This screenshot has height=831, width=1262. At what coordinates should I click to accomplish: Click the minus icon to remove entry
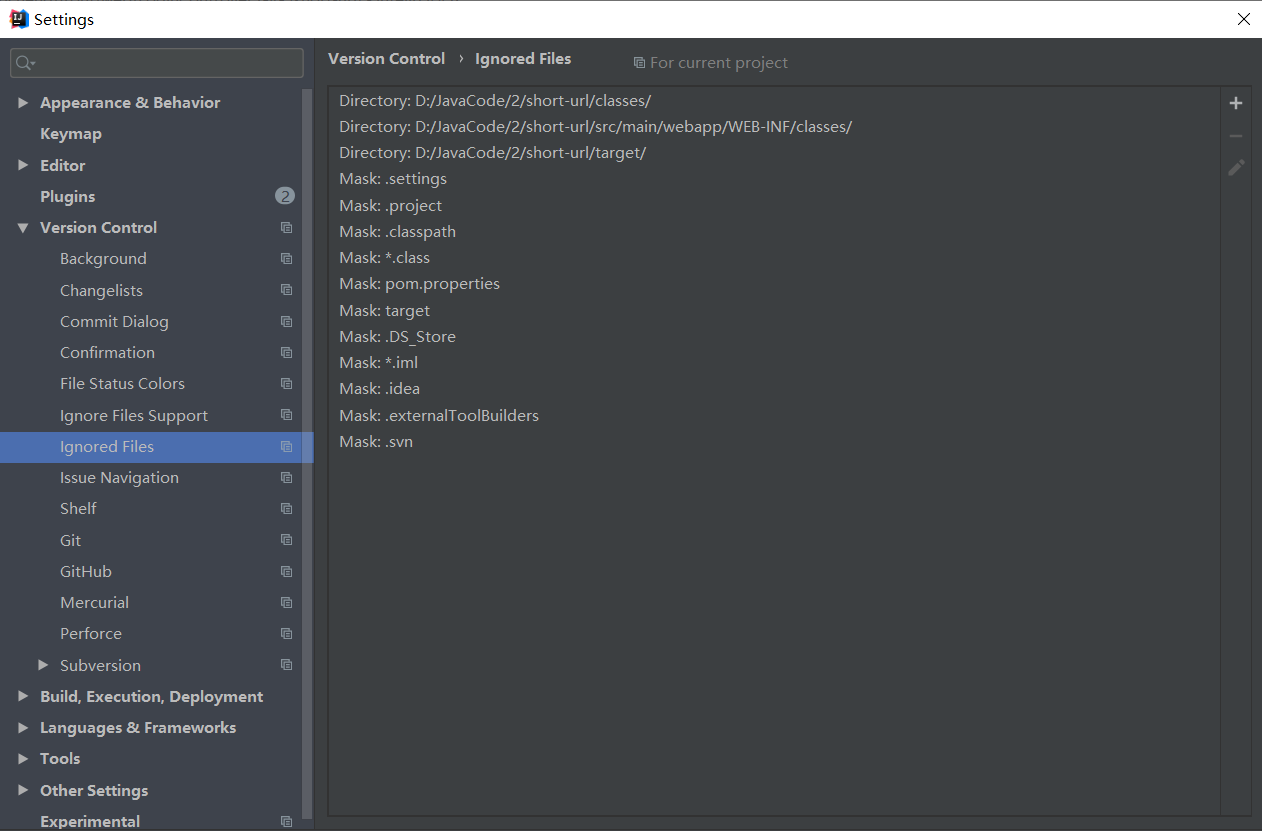pyautogui.click(x=1236, y=135)
